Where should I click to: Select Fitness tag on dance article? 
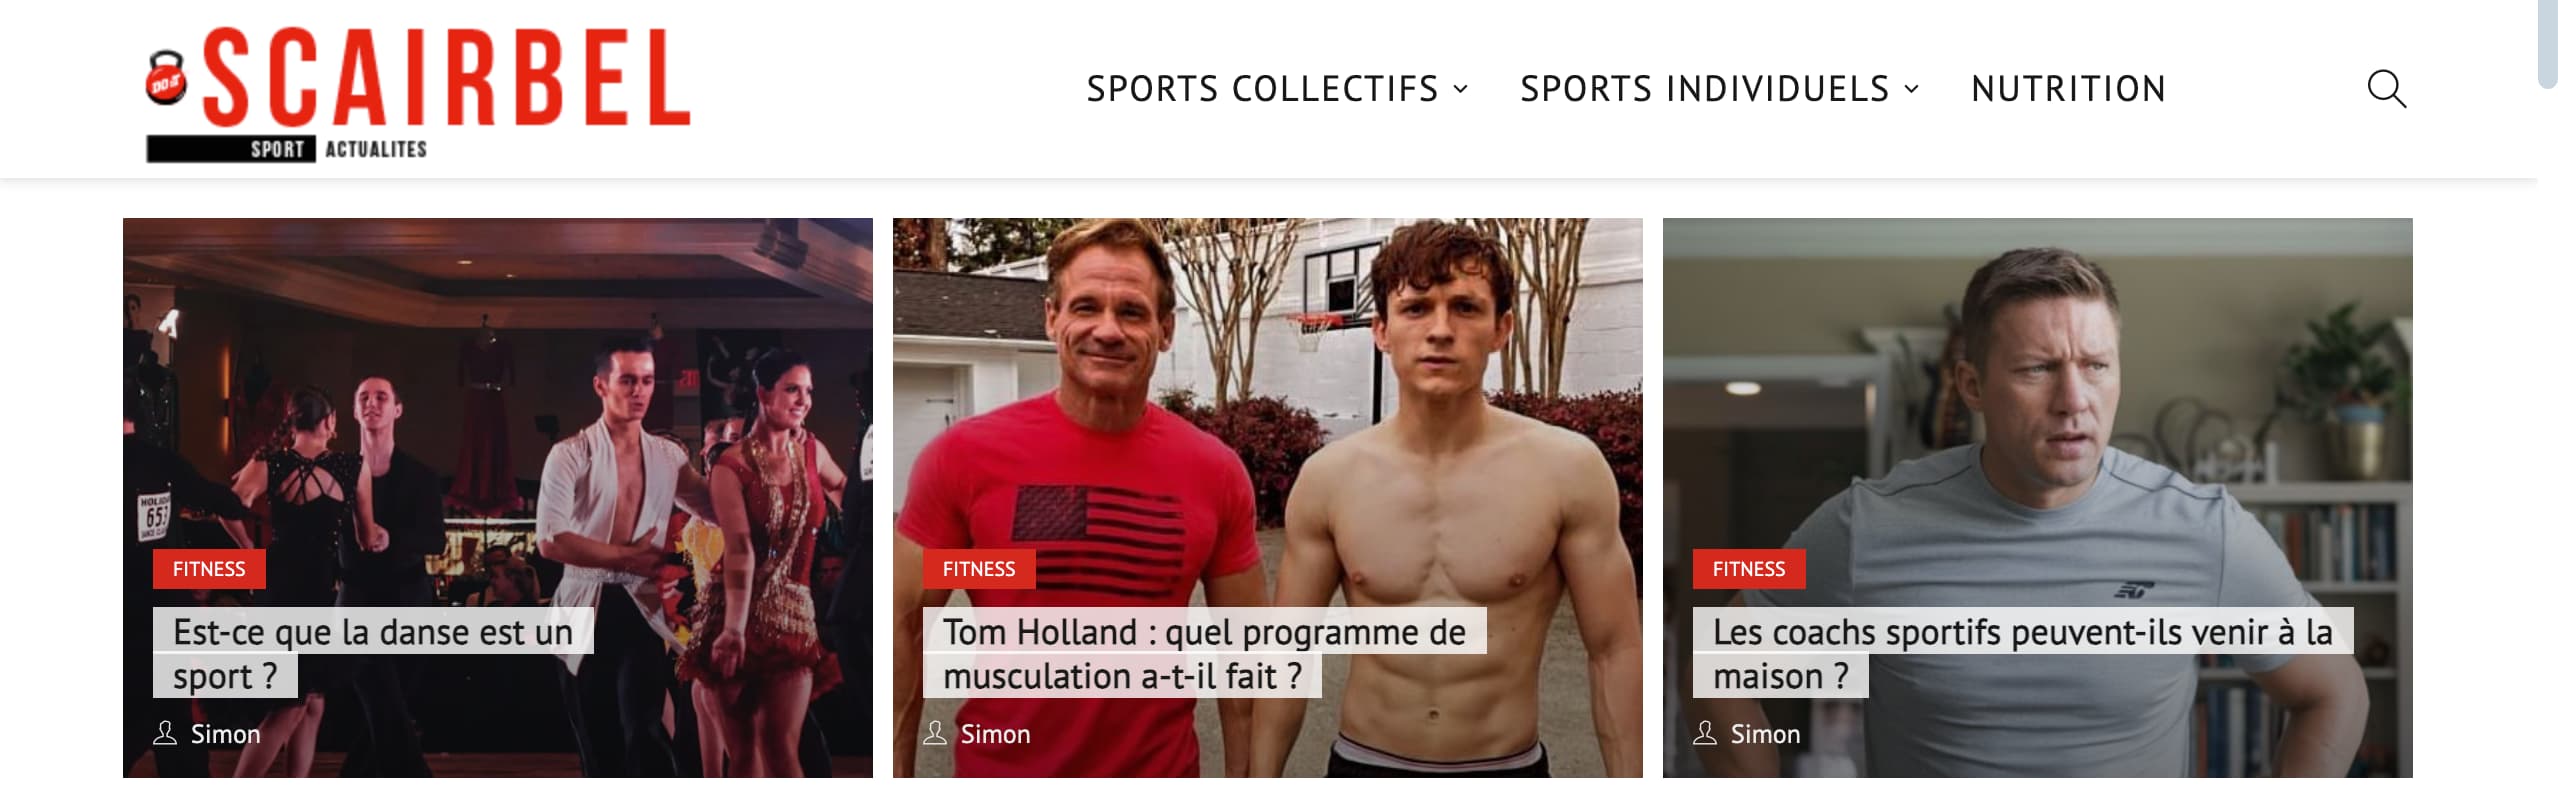point(209,569)
